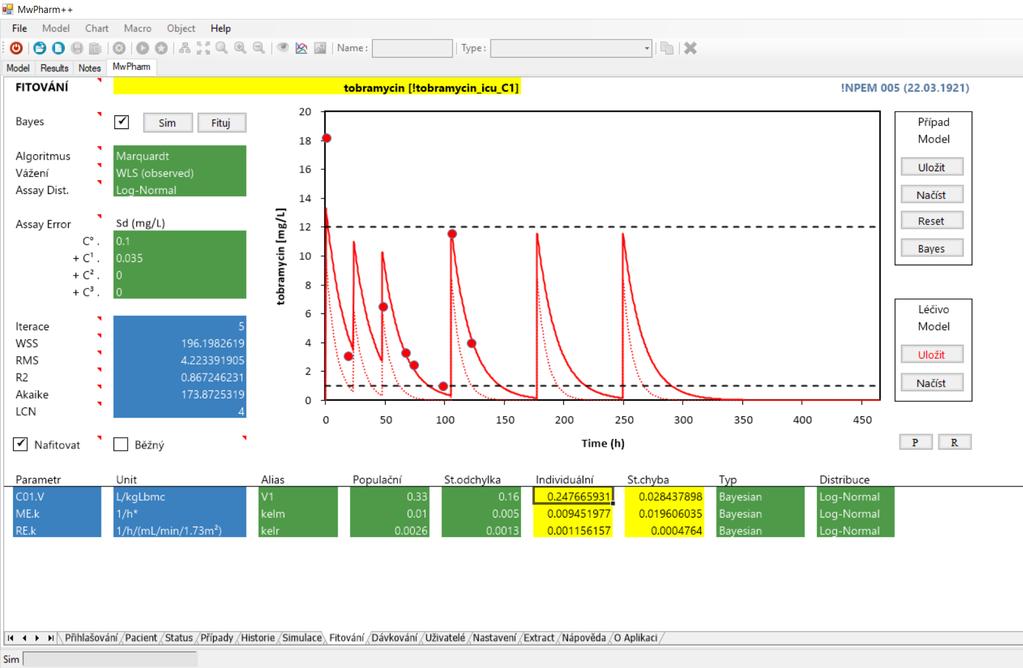The image size is (1023, 668).
Task: Click the hierarchy layout toolbar icon
Action: [x=185, y=48]
